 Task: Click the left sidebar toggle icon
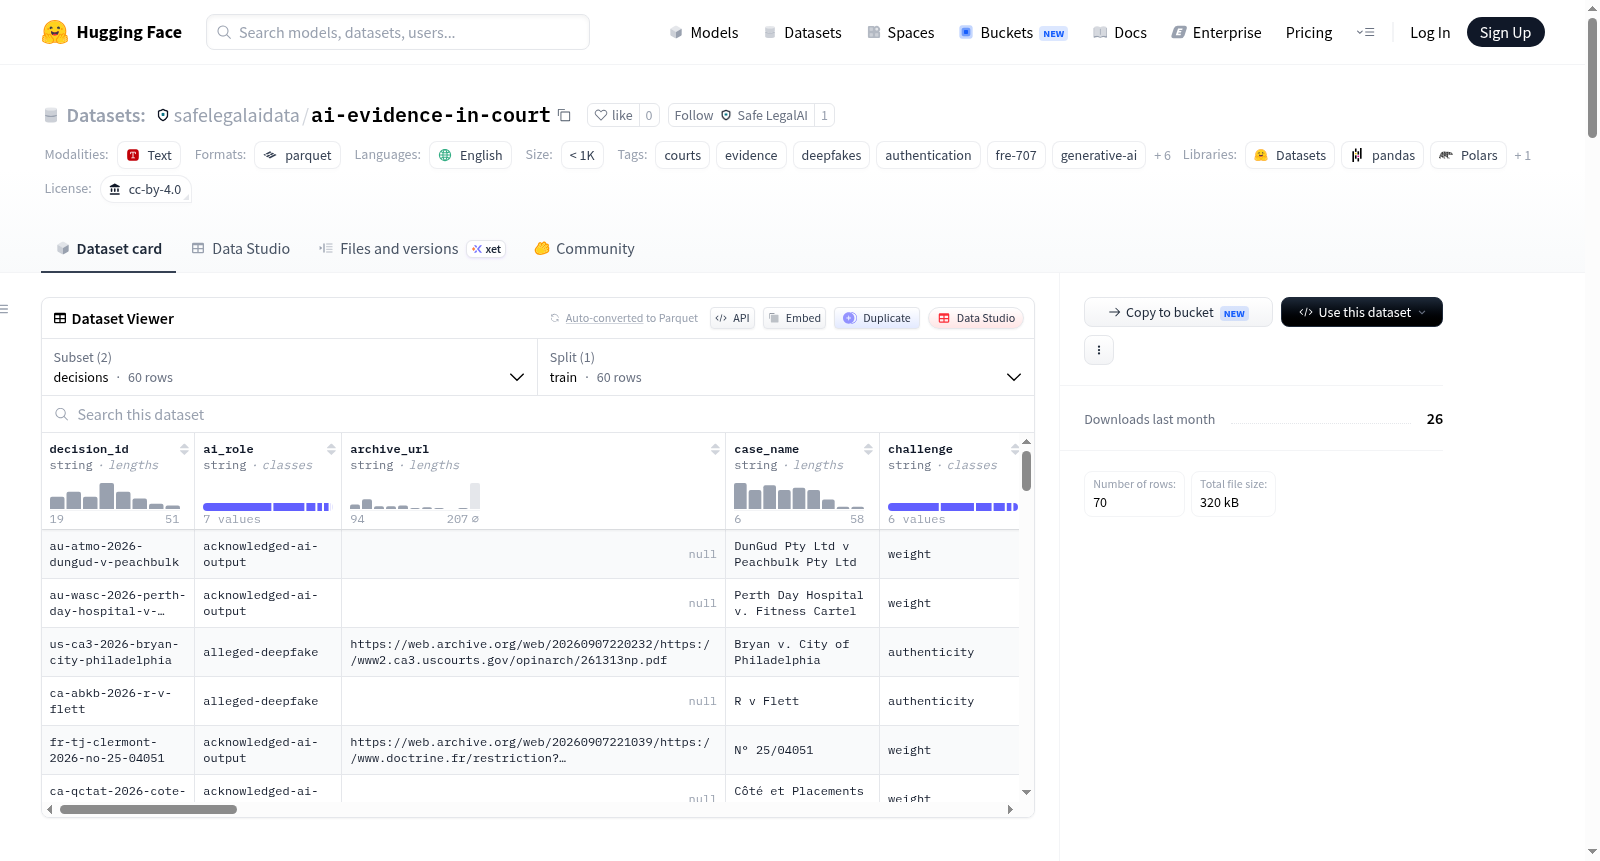[4, 309]
